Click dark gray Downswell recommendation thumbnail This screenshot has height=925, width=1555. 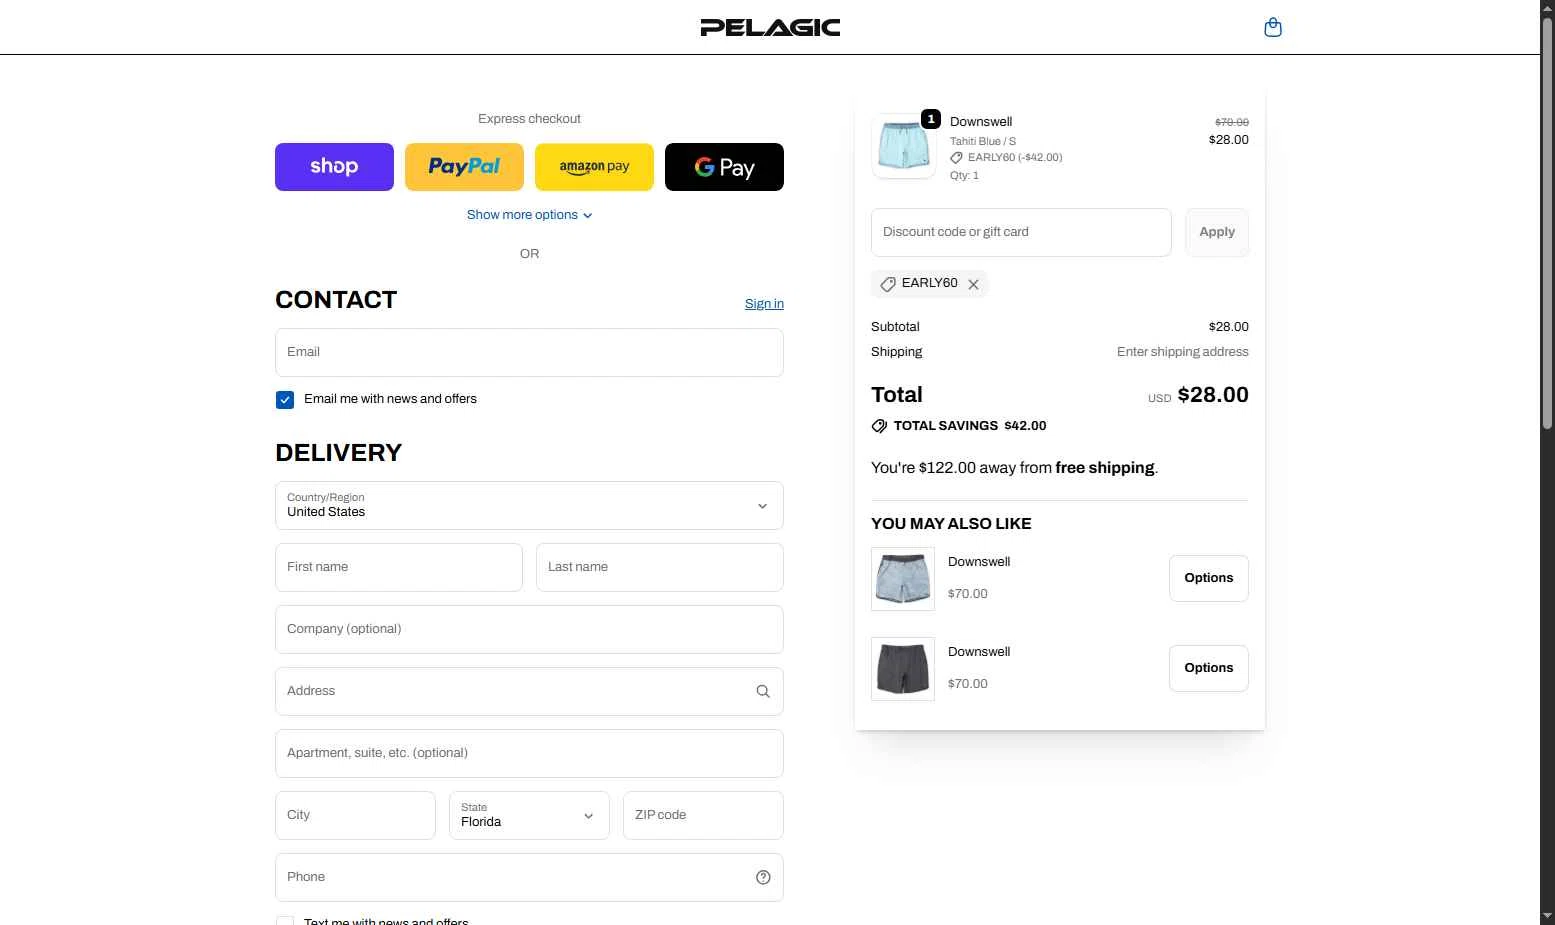(903, 669)
